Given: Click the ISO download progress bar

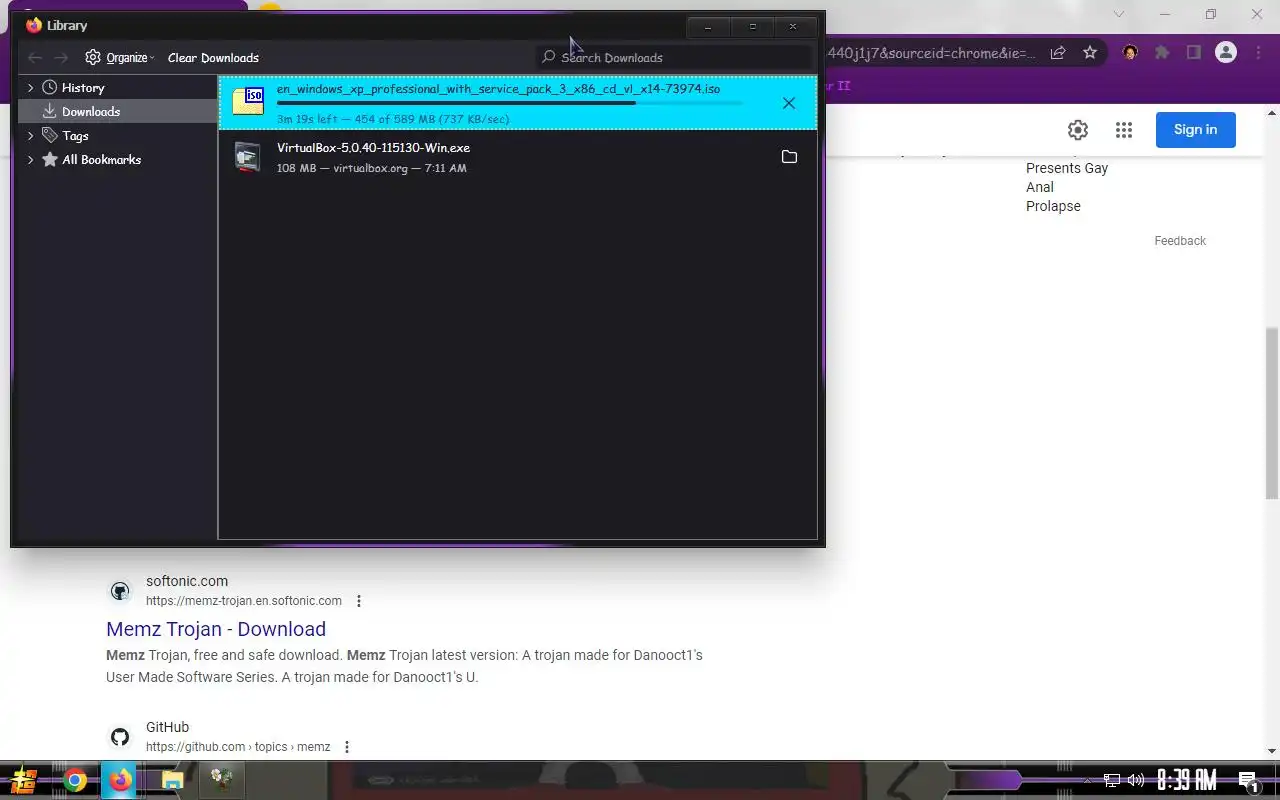Looking at the screenshot, I should click(510, 103).
